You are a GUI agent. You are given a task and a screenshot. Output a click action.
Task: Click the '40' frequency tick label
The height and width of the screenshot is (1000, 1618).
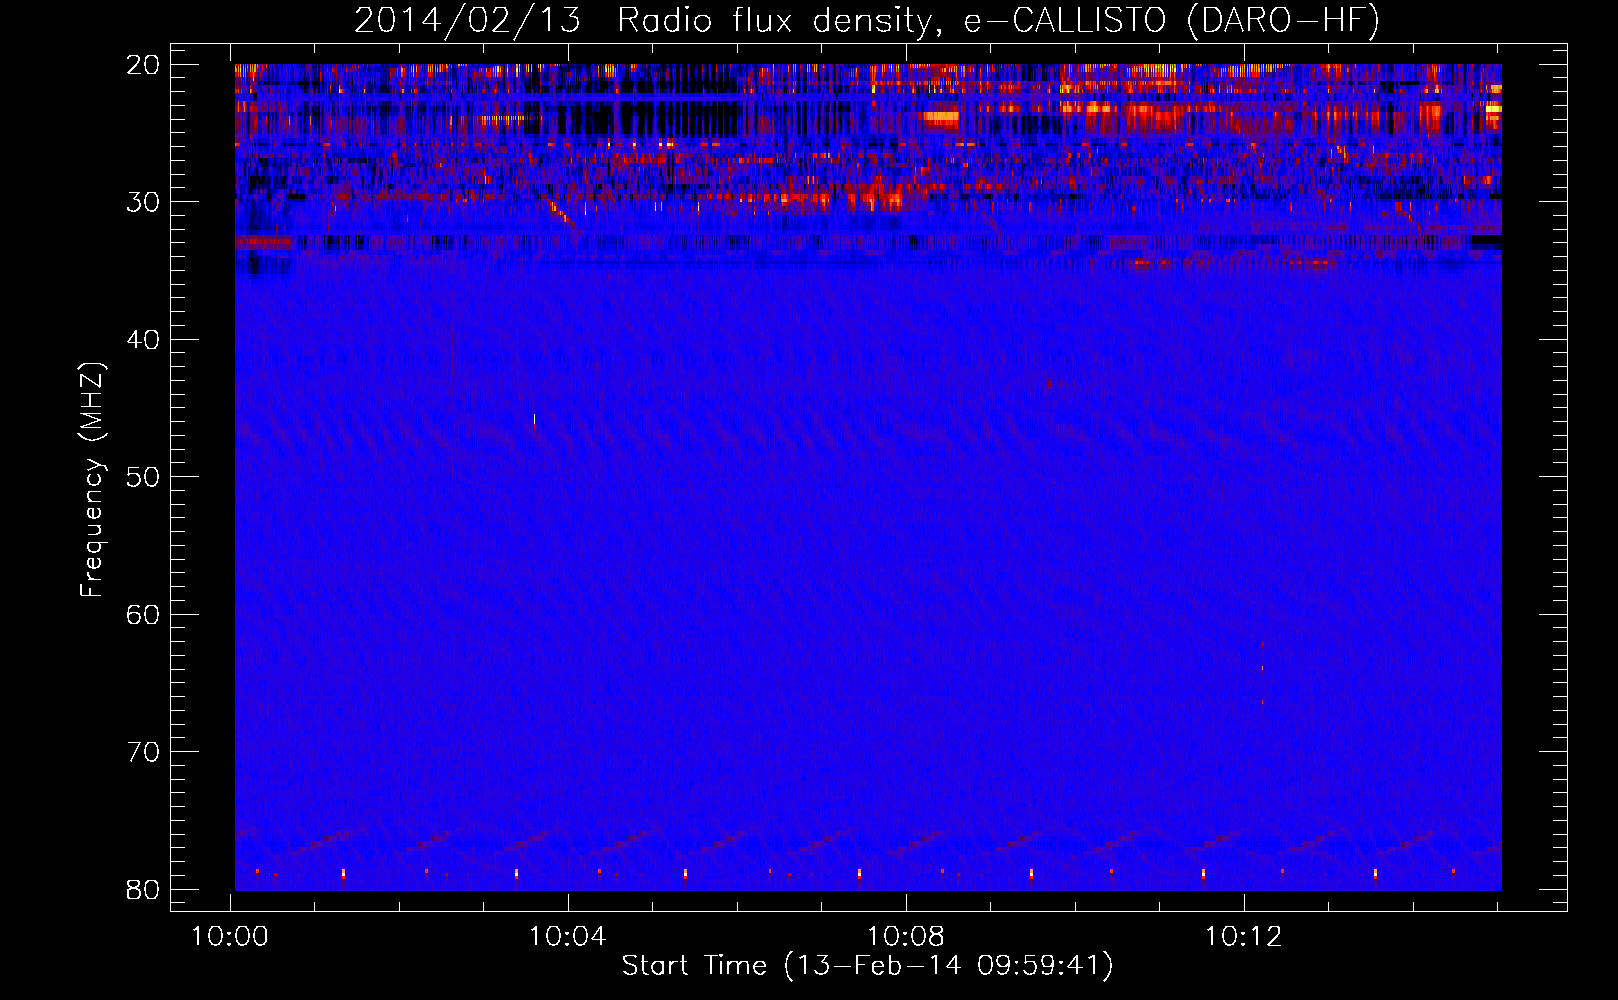(143, 340)
